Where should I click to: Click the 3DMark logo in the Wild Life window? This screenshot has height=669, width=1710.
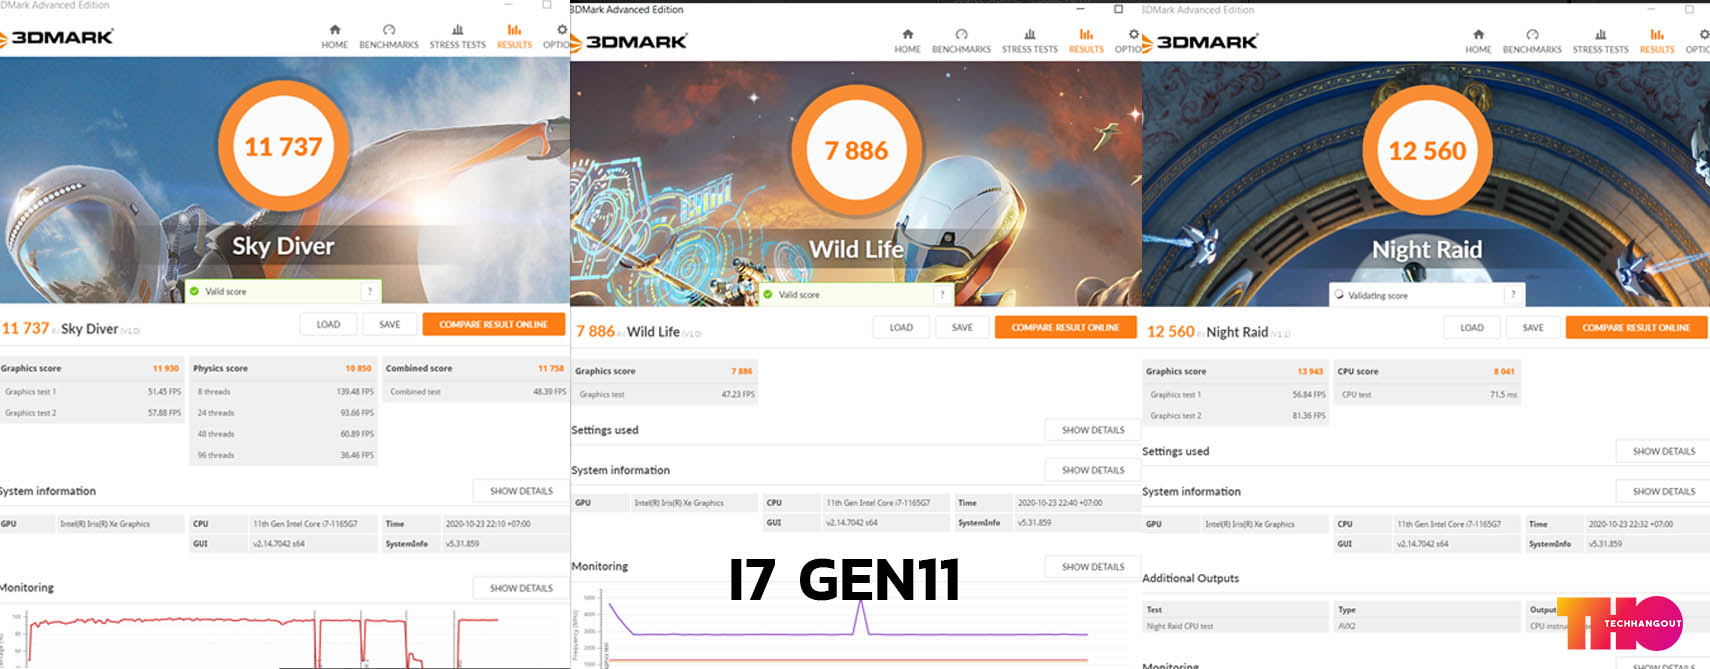pos(629,42)
